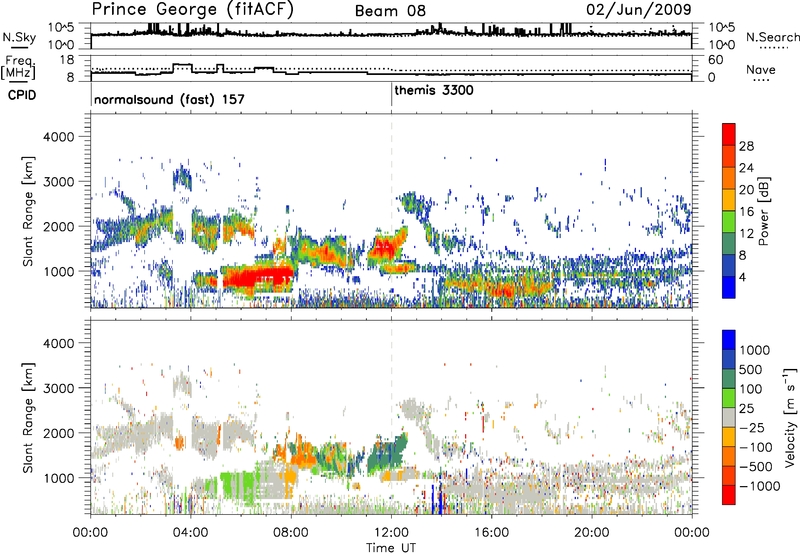Click the "Prince George (fitACF)" plot title
Image resolution: width=800 pixels, height=554 pixels.
(x=193, y=10)
